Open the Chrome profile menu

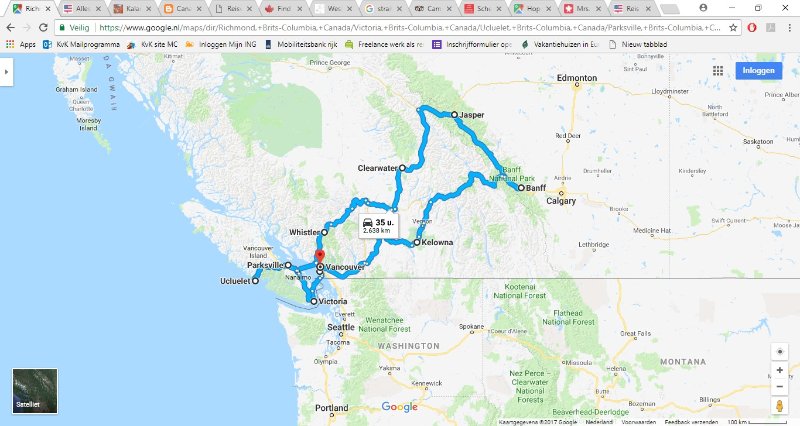703,8
